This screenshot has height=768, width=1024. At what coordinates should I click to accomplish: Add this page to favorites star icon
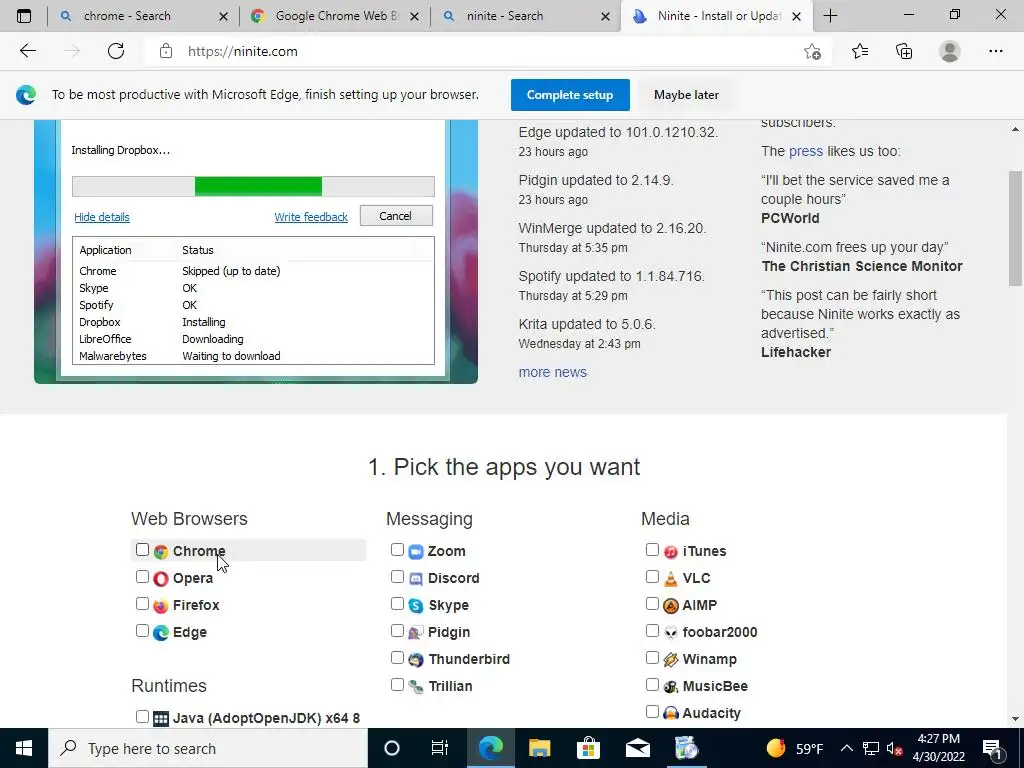click(x=812, y=52)
